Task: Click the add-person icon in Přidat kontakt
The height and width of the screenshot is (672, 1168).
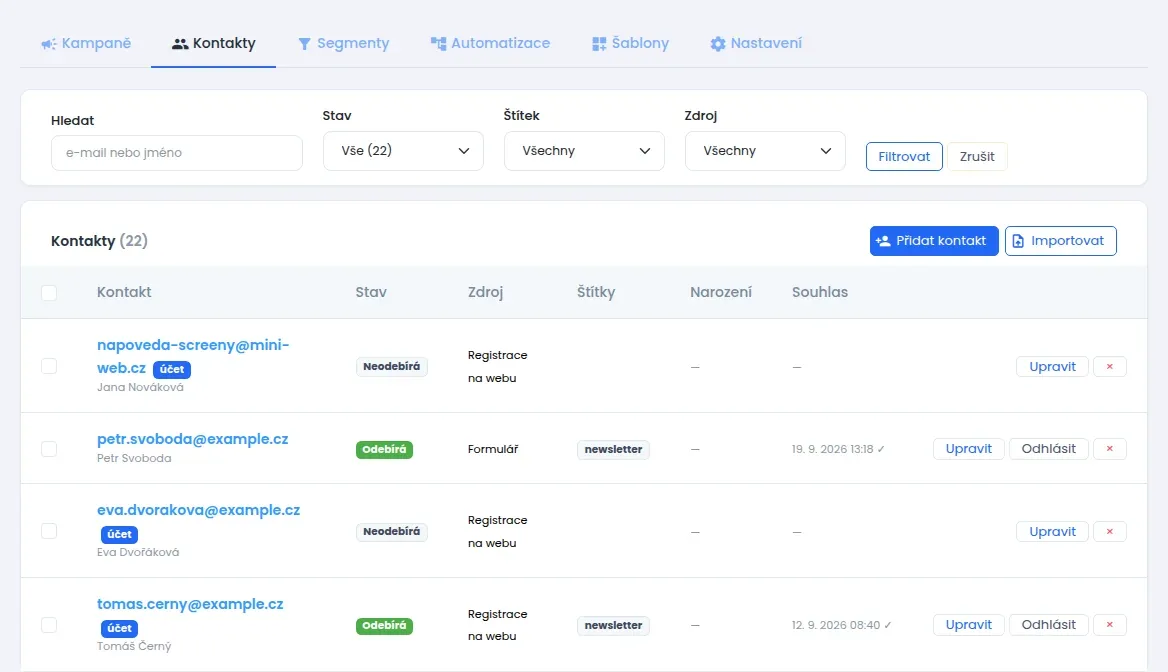Action: pos(883,241)
